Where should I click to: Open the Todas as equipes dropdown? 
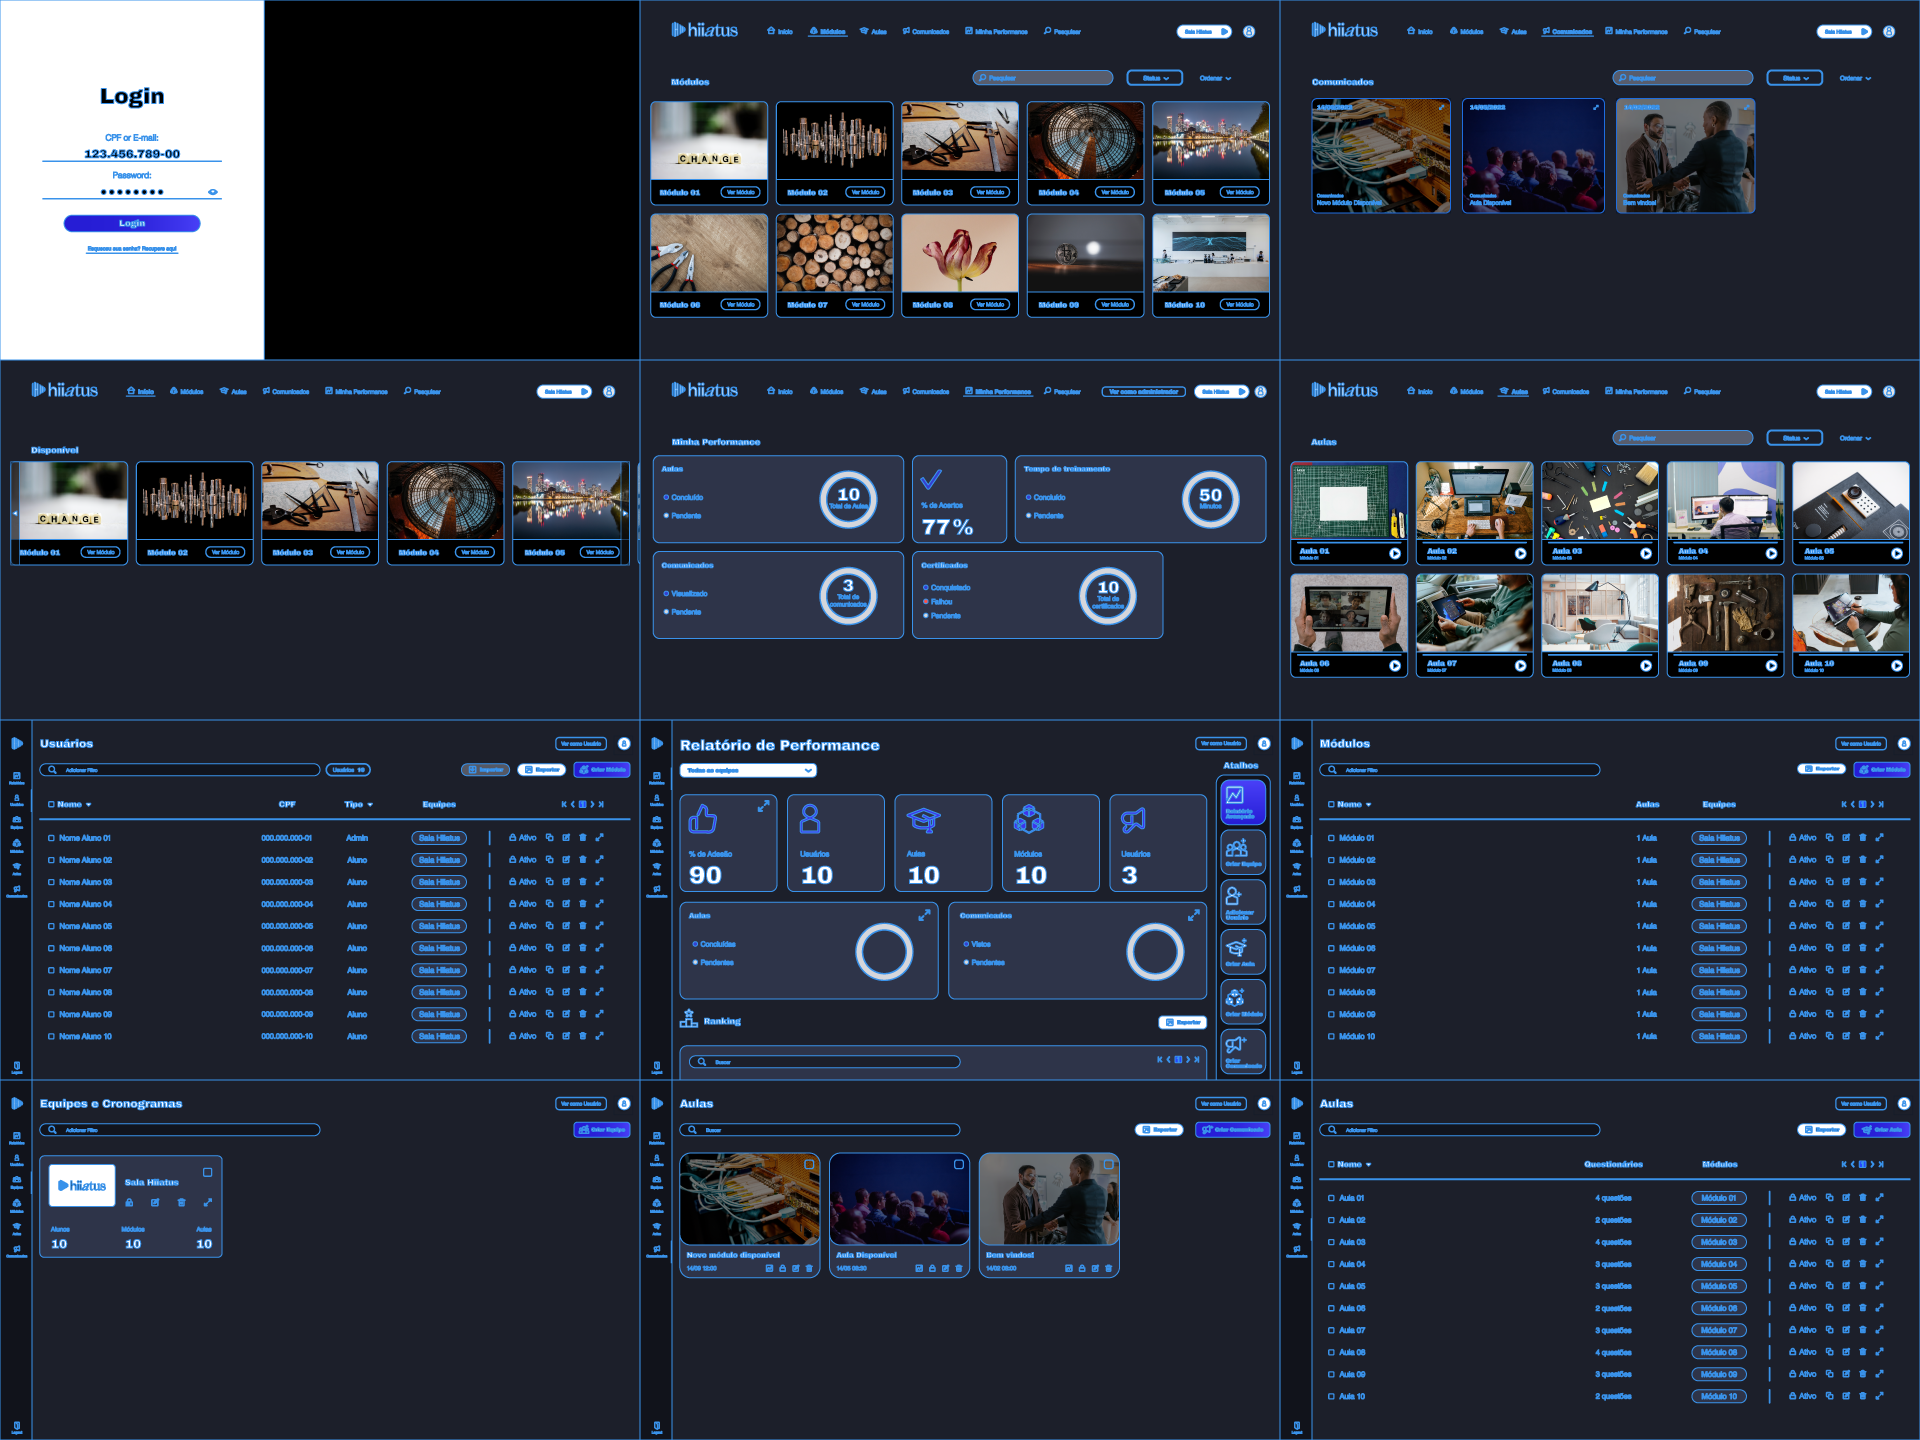748,770
